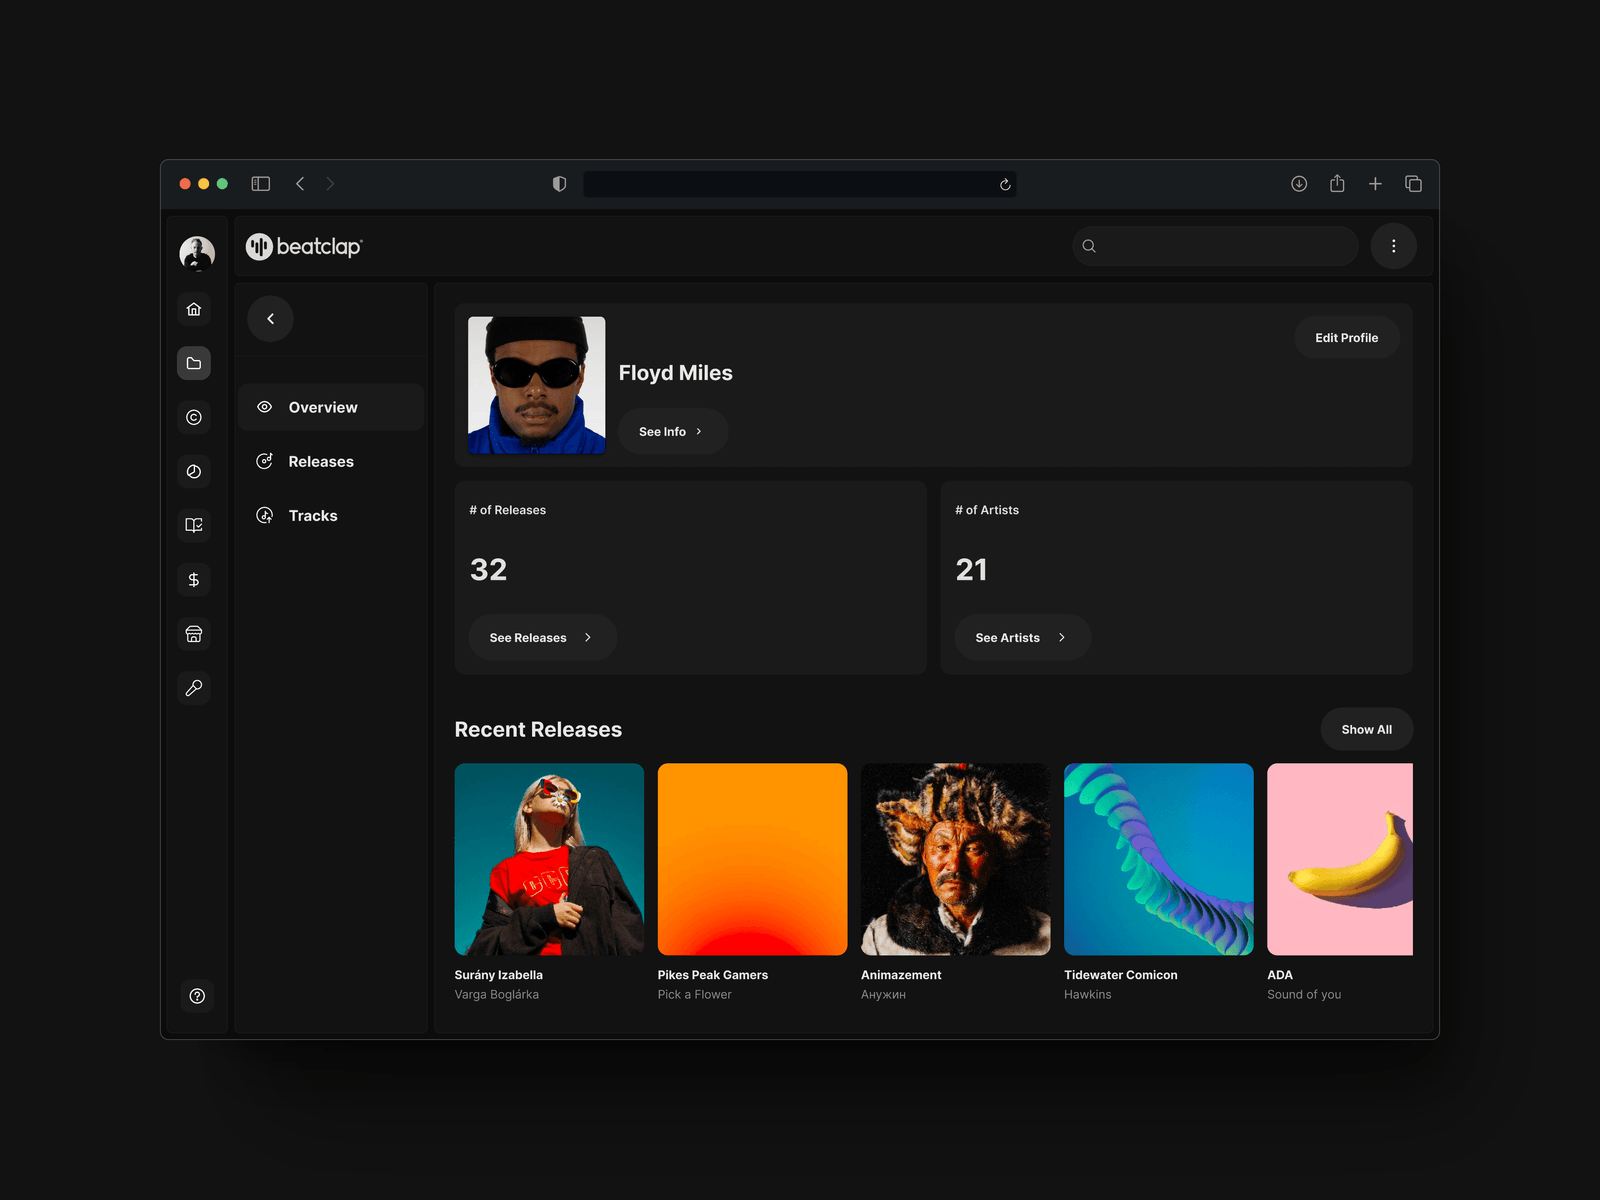This screenshot has width=1600, height=1200.
Task: Open Floyd Miles profile photo
Action: click(x=537, y=385)
